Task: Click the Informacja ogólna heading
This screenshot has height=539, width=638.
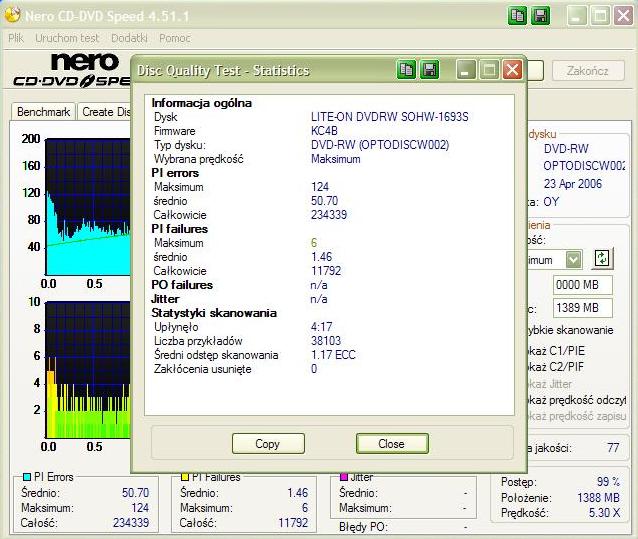Action: 201,103
